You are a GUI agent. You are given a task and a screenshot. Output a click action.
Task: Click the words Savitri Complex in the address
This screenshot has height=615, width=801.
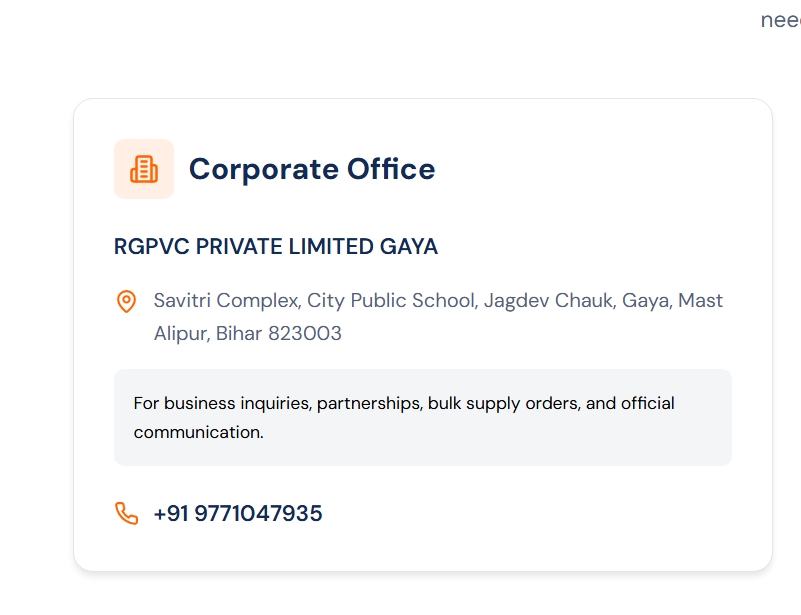coord(225,301)
